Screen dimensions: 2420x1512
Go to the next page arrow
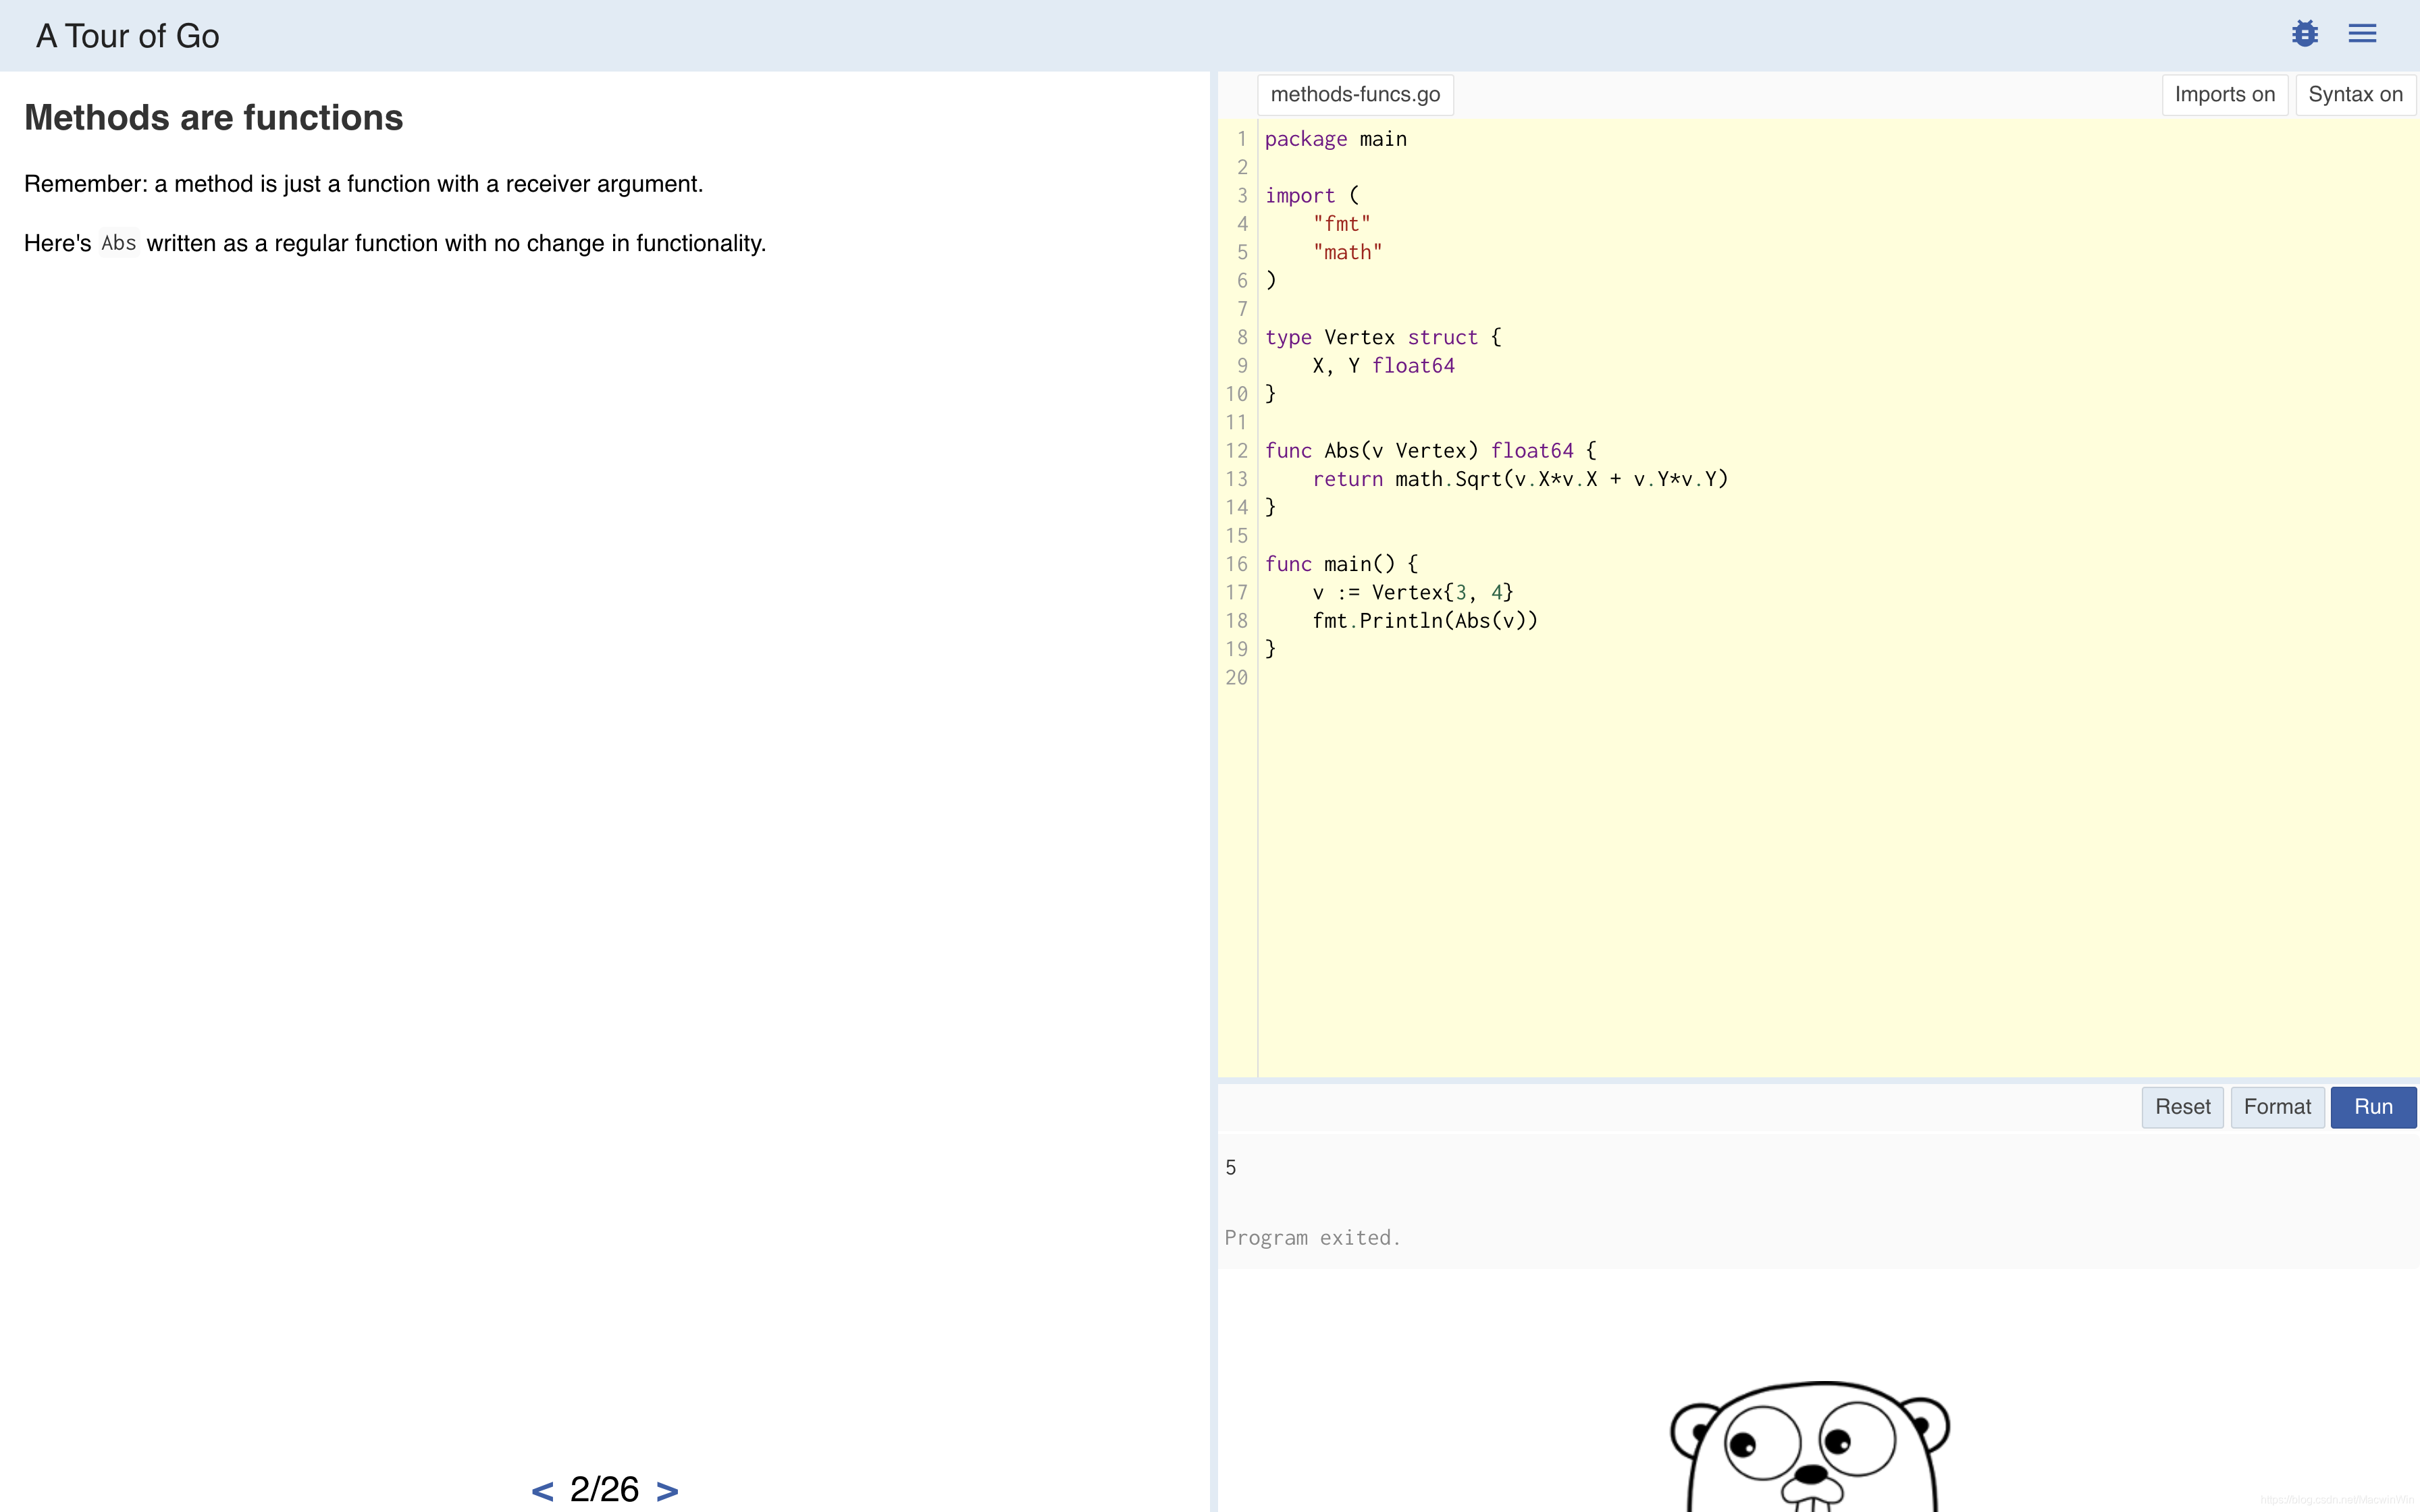click(x=667, y=1491)
